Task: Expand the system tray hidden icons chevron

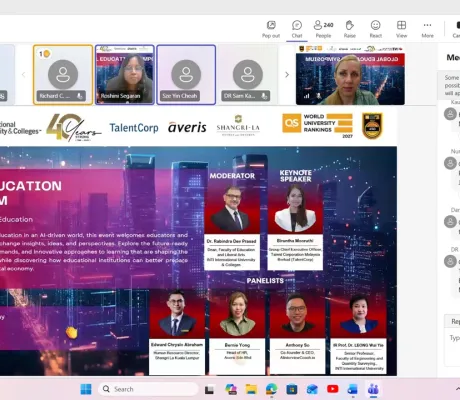Action: click(x=457, y=389)
